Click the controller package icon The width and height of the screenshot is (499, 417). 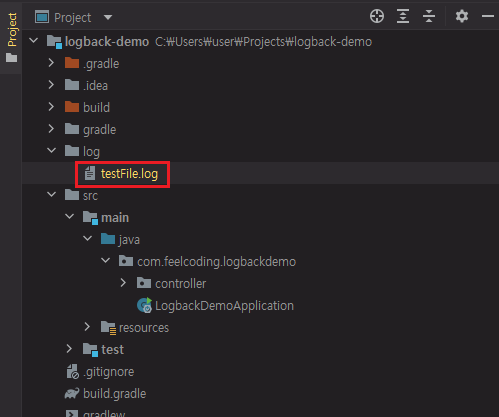coord(144,283)
